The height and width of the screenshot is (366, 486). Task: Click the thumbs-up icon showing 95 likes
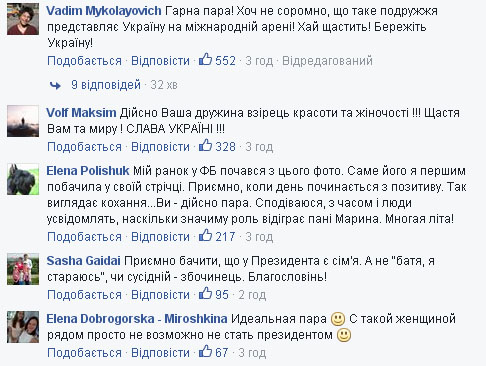point(205,294)
